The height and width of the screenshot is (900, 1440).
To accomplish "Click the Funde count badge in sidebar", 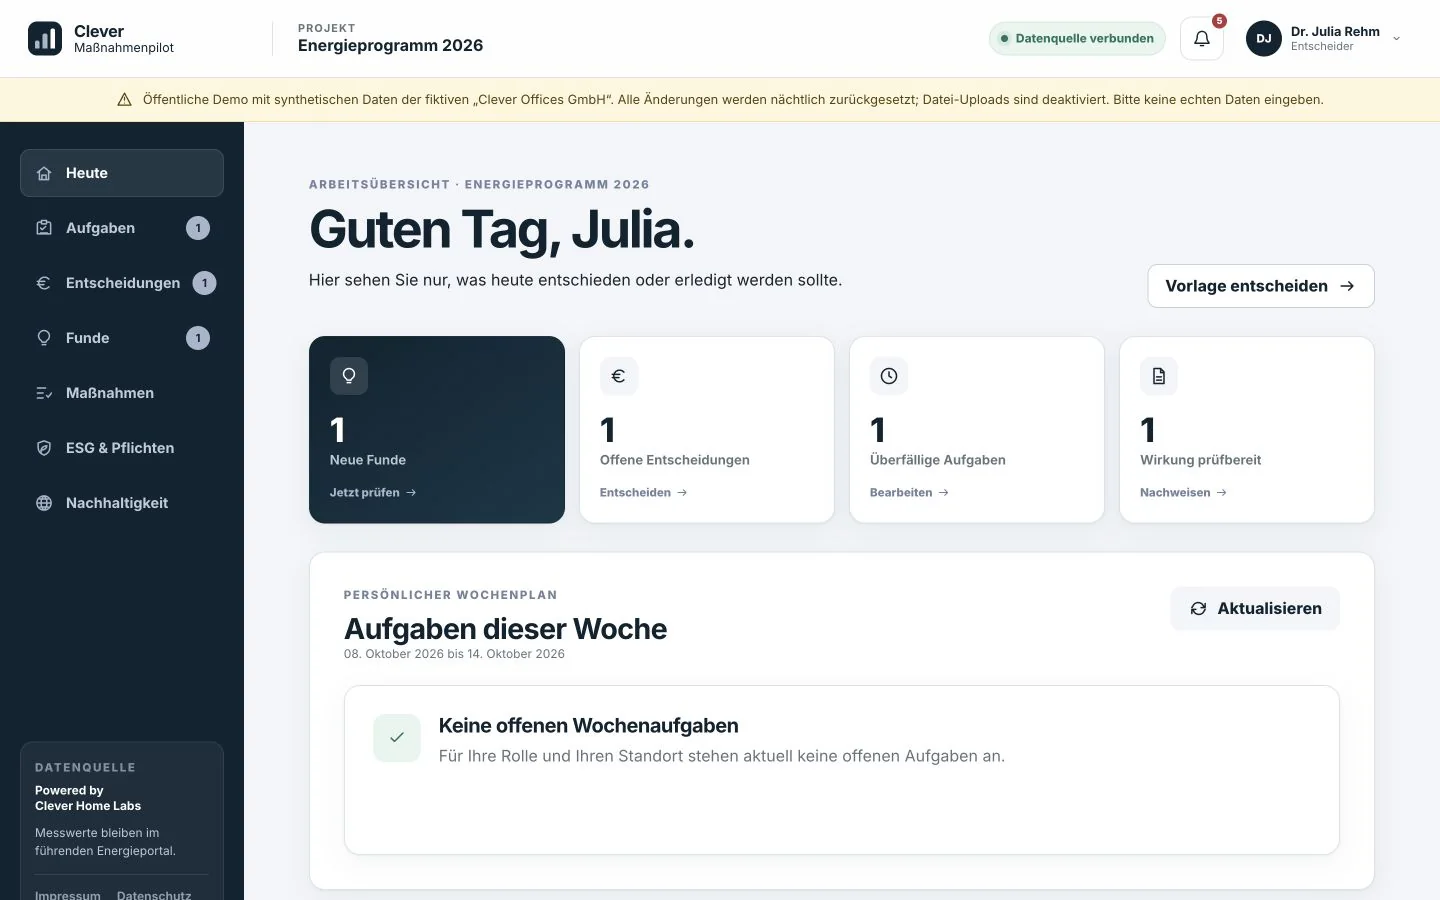I will point(198,338).
